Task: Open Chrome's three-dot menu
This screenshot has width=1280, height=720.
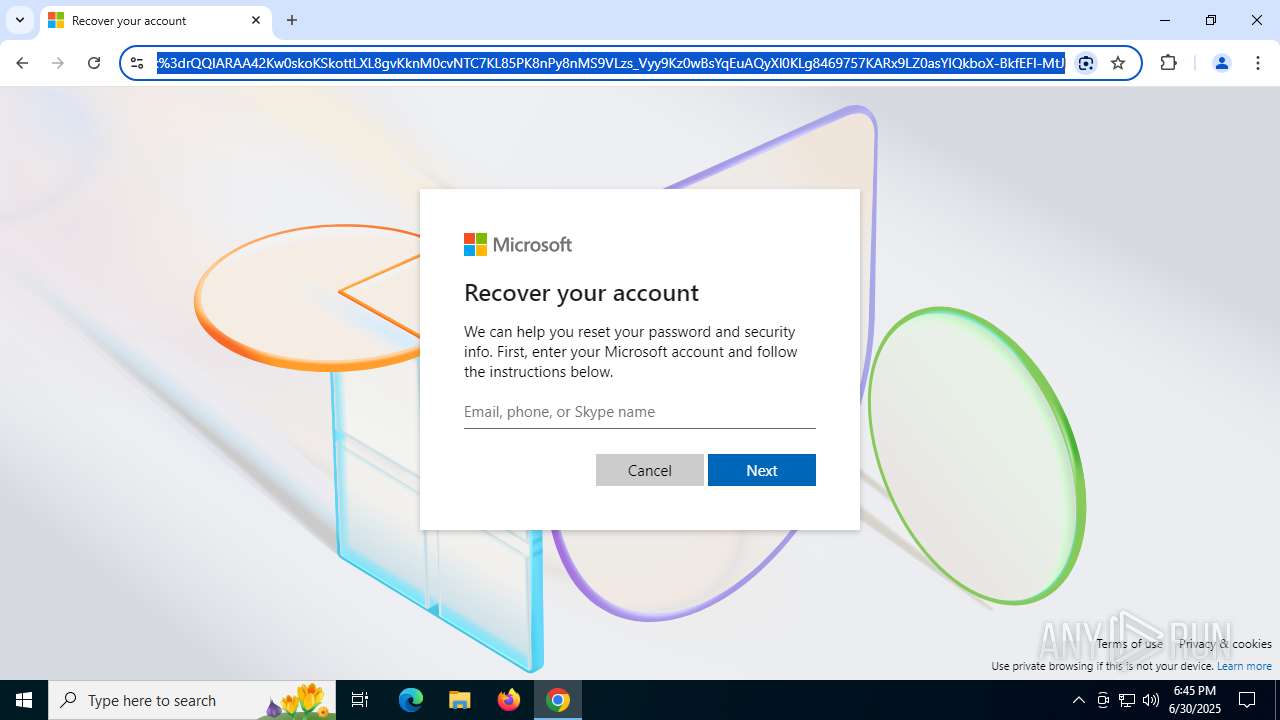Action: tap(1257, 63)
